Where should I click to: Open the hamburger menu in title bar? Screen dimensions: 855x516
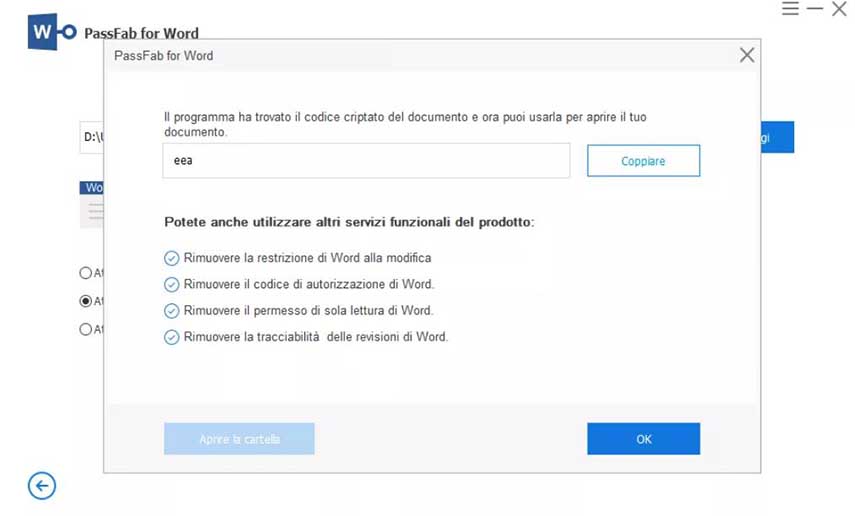[790, 9]
